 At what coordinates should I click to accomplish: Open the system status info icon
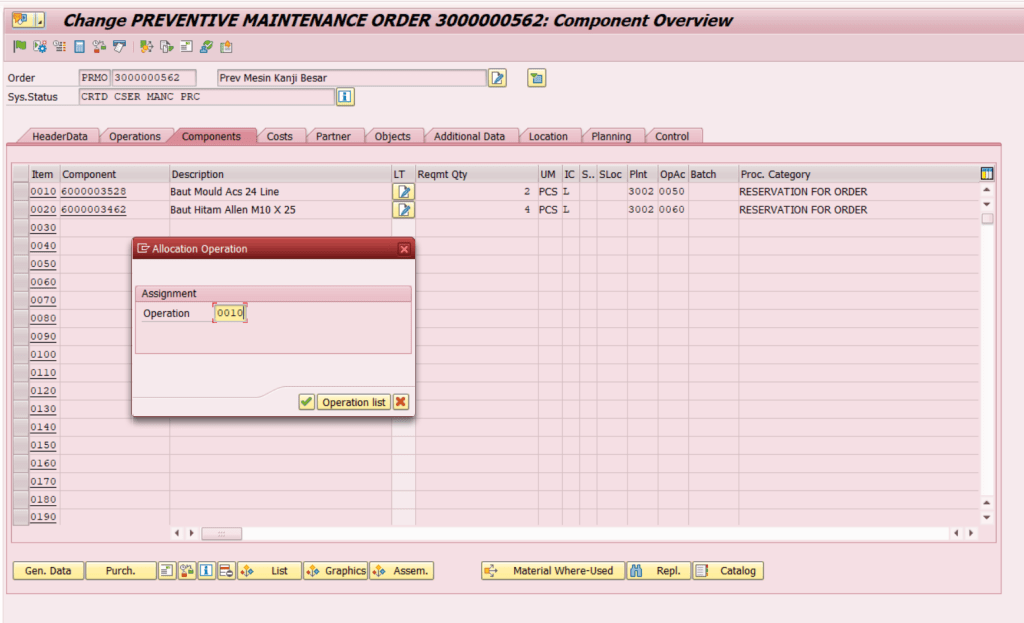345,97
